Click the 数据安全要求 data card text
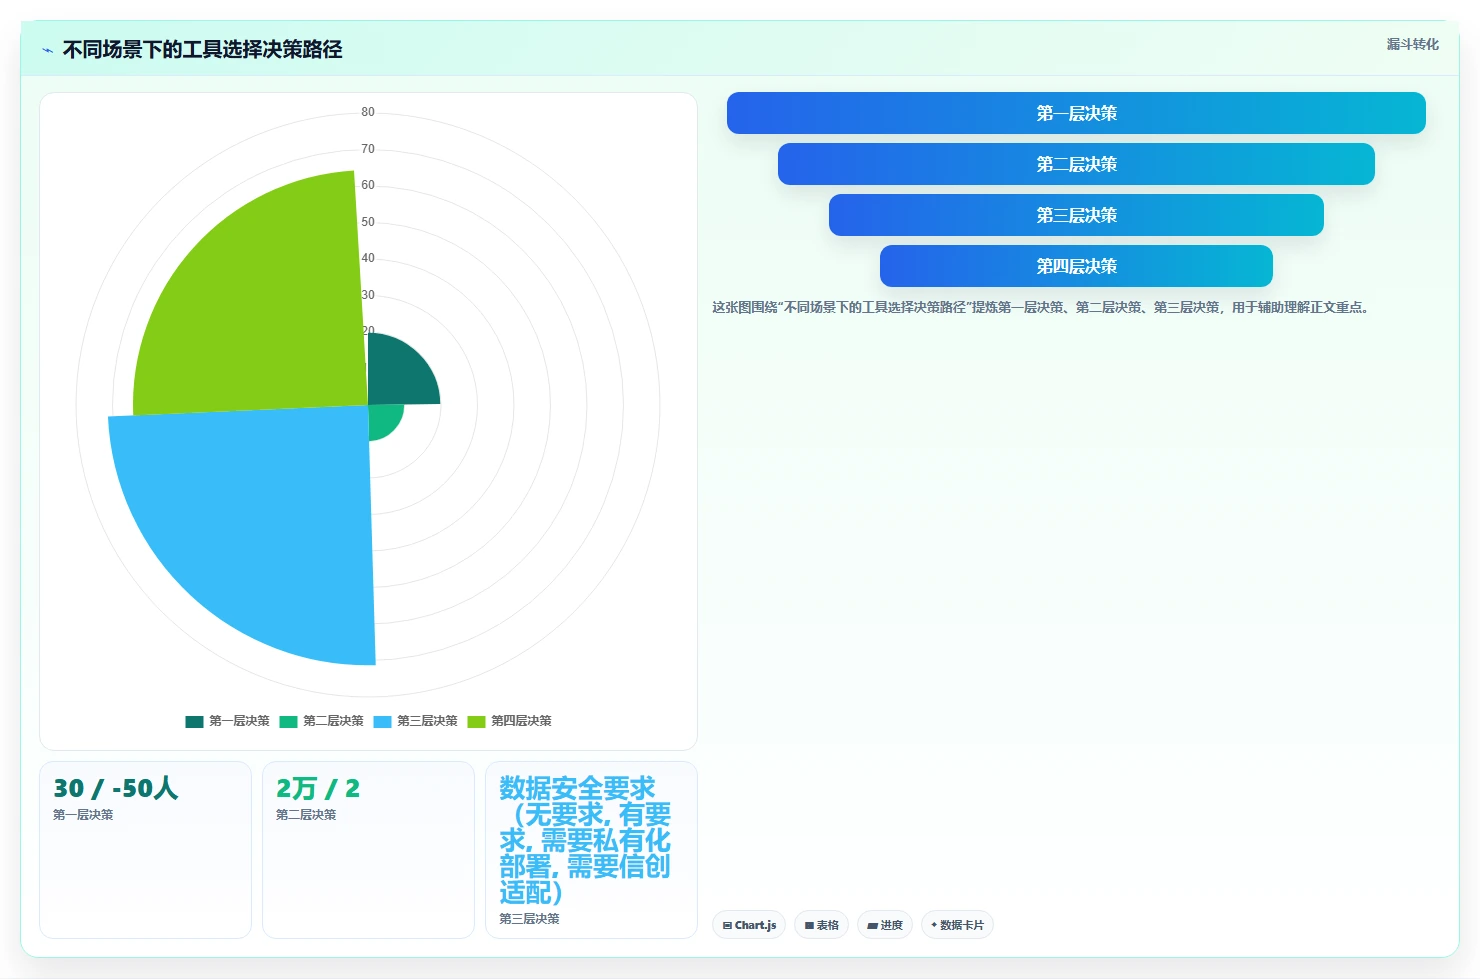 585,840
